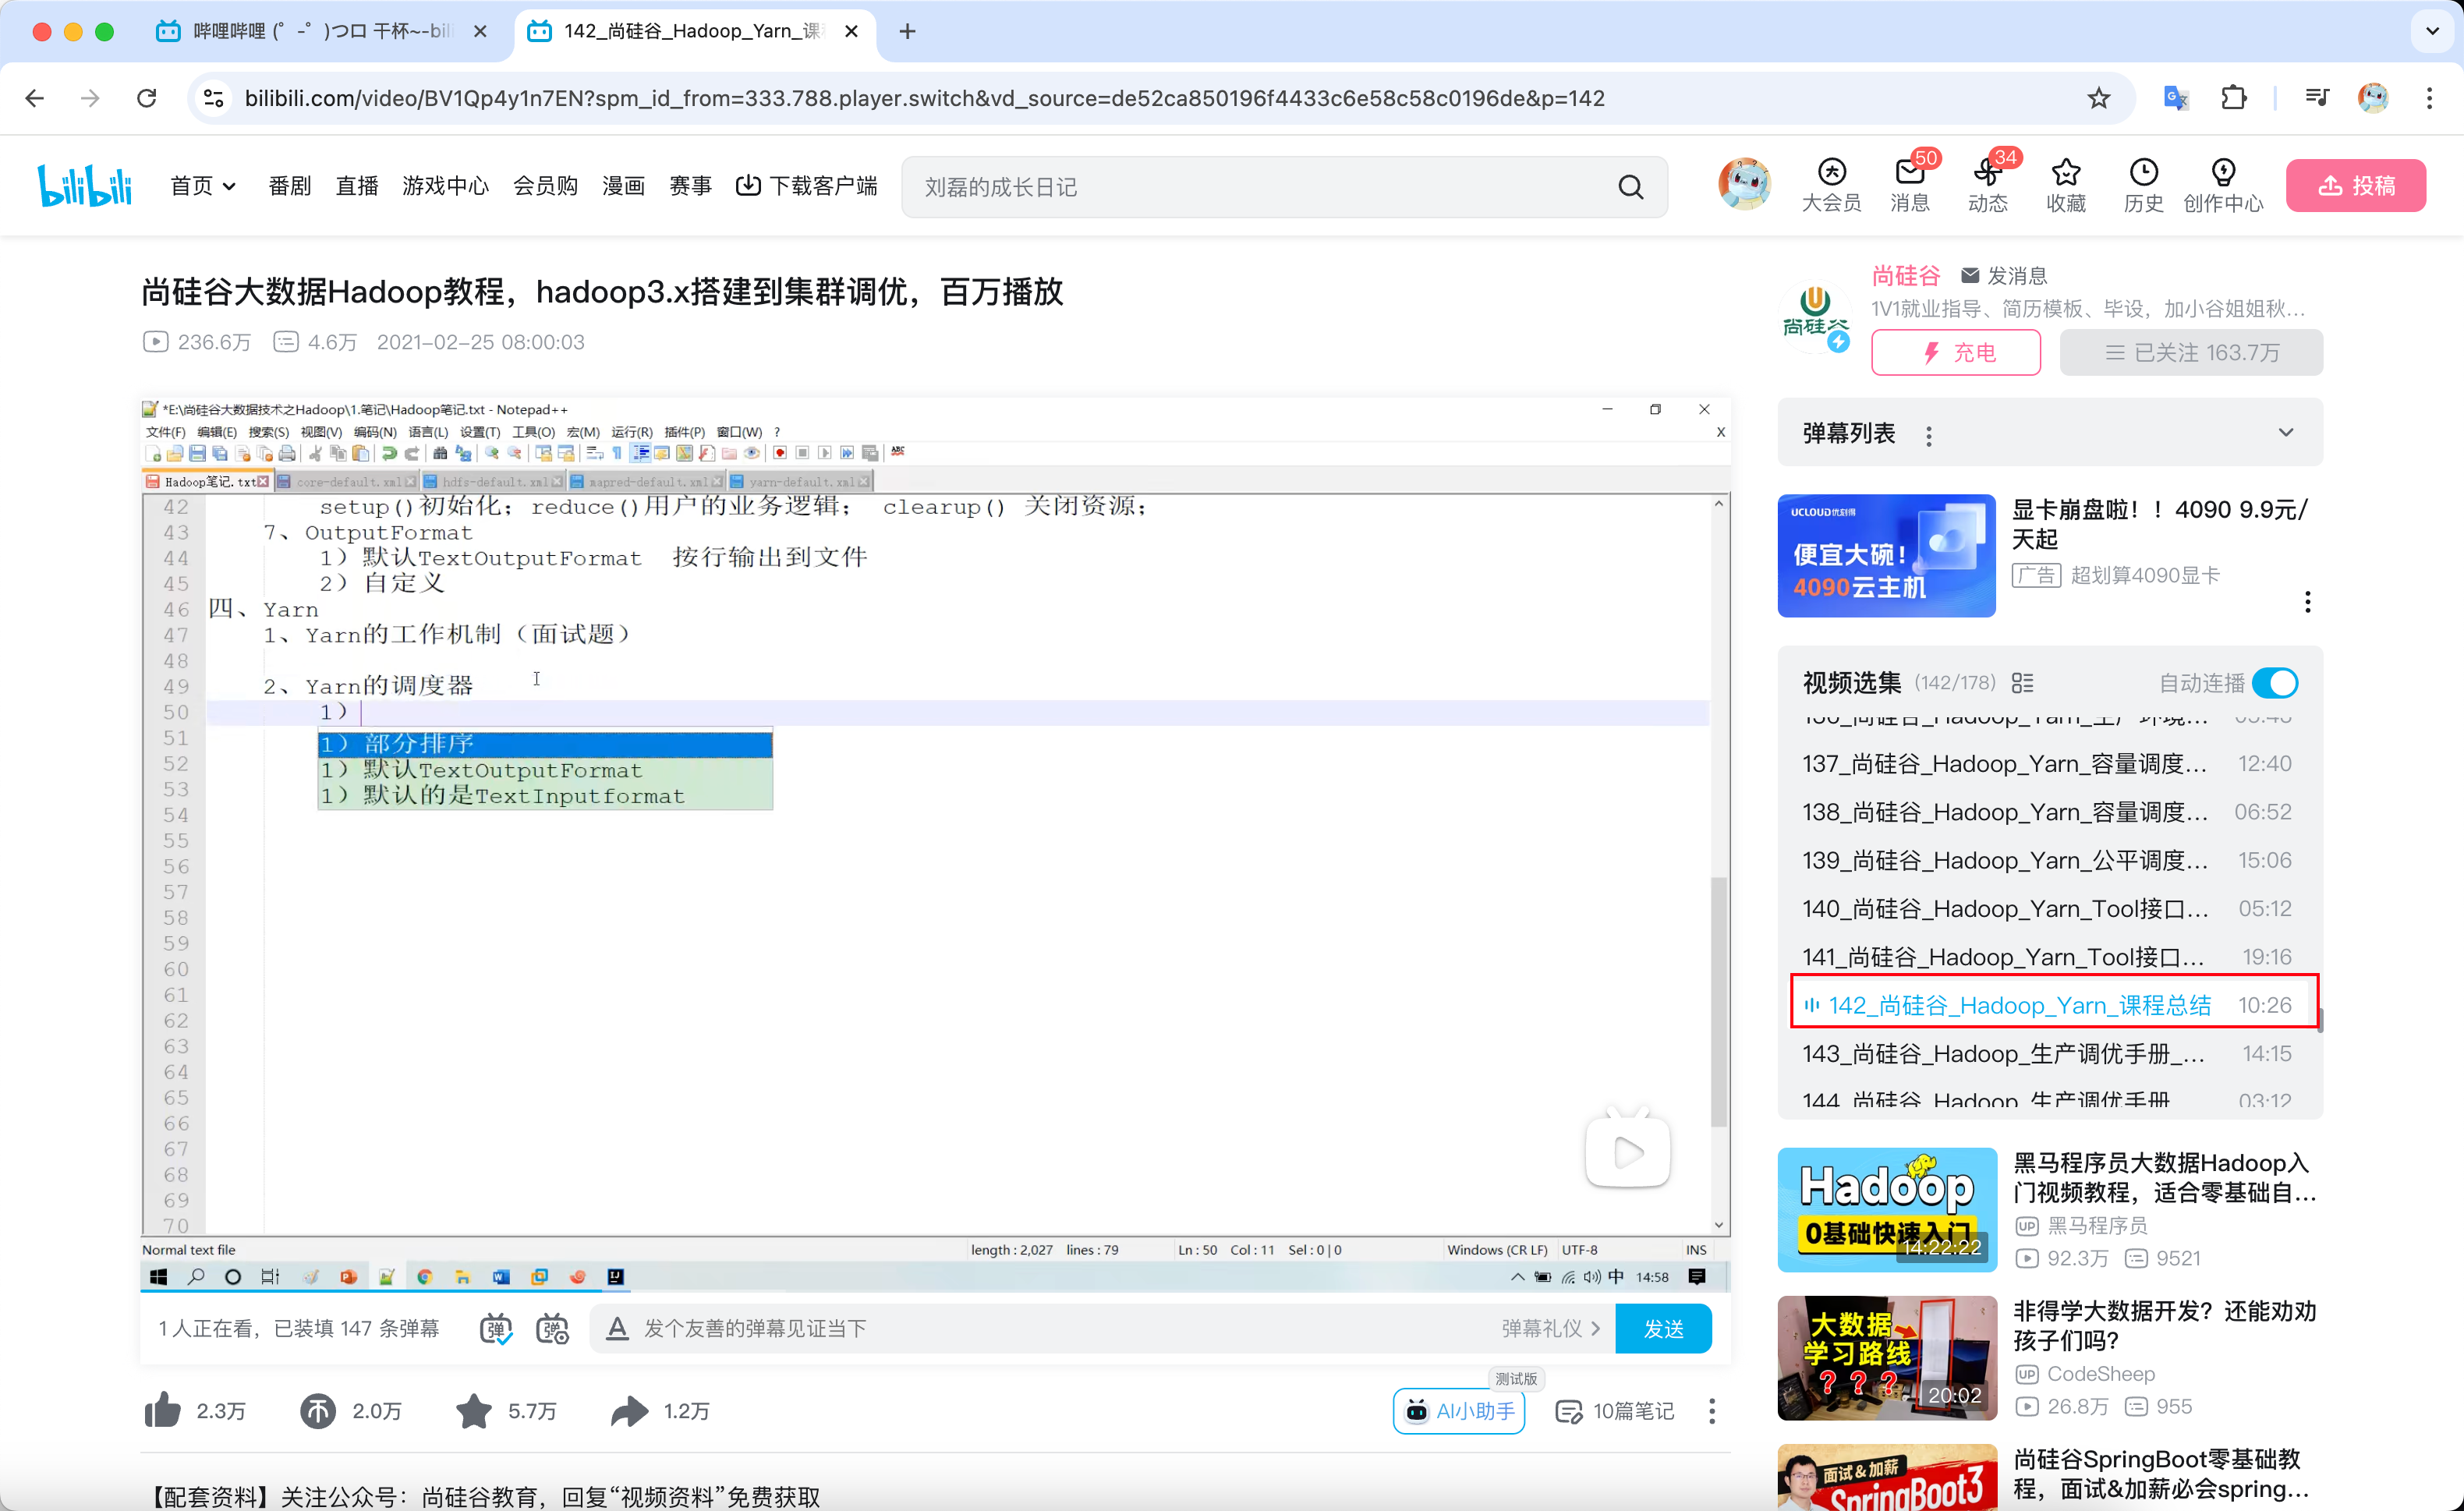Open the 大会员 icon
This screenshot has height=1511, width=2464.
tap(1831, 185)
